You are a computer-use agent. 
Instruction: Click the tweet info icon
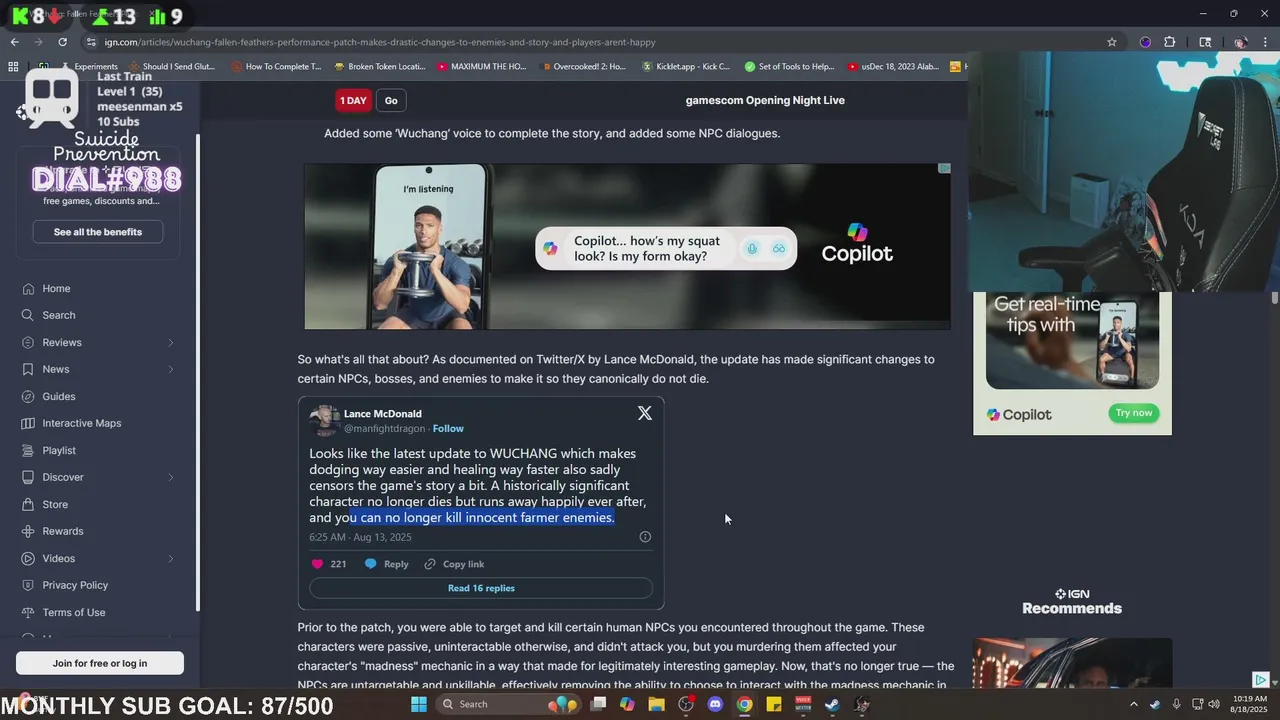pyautogui.click(x=645, y=537)
